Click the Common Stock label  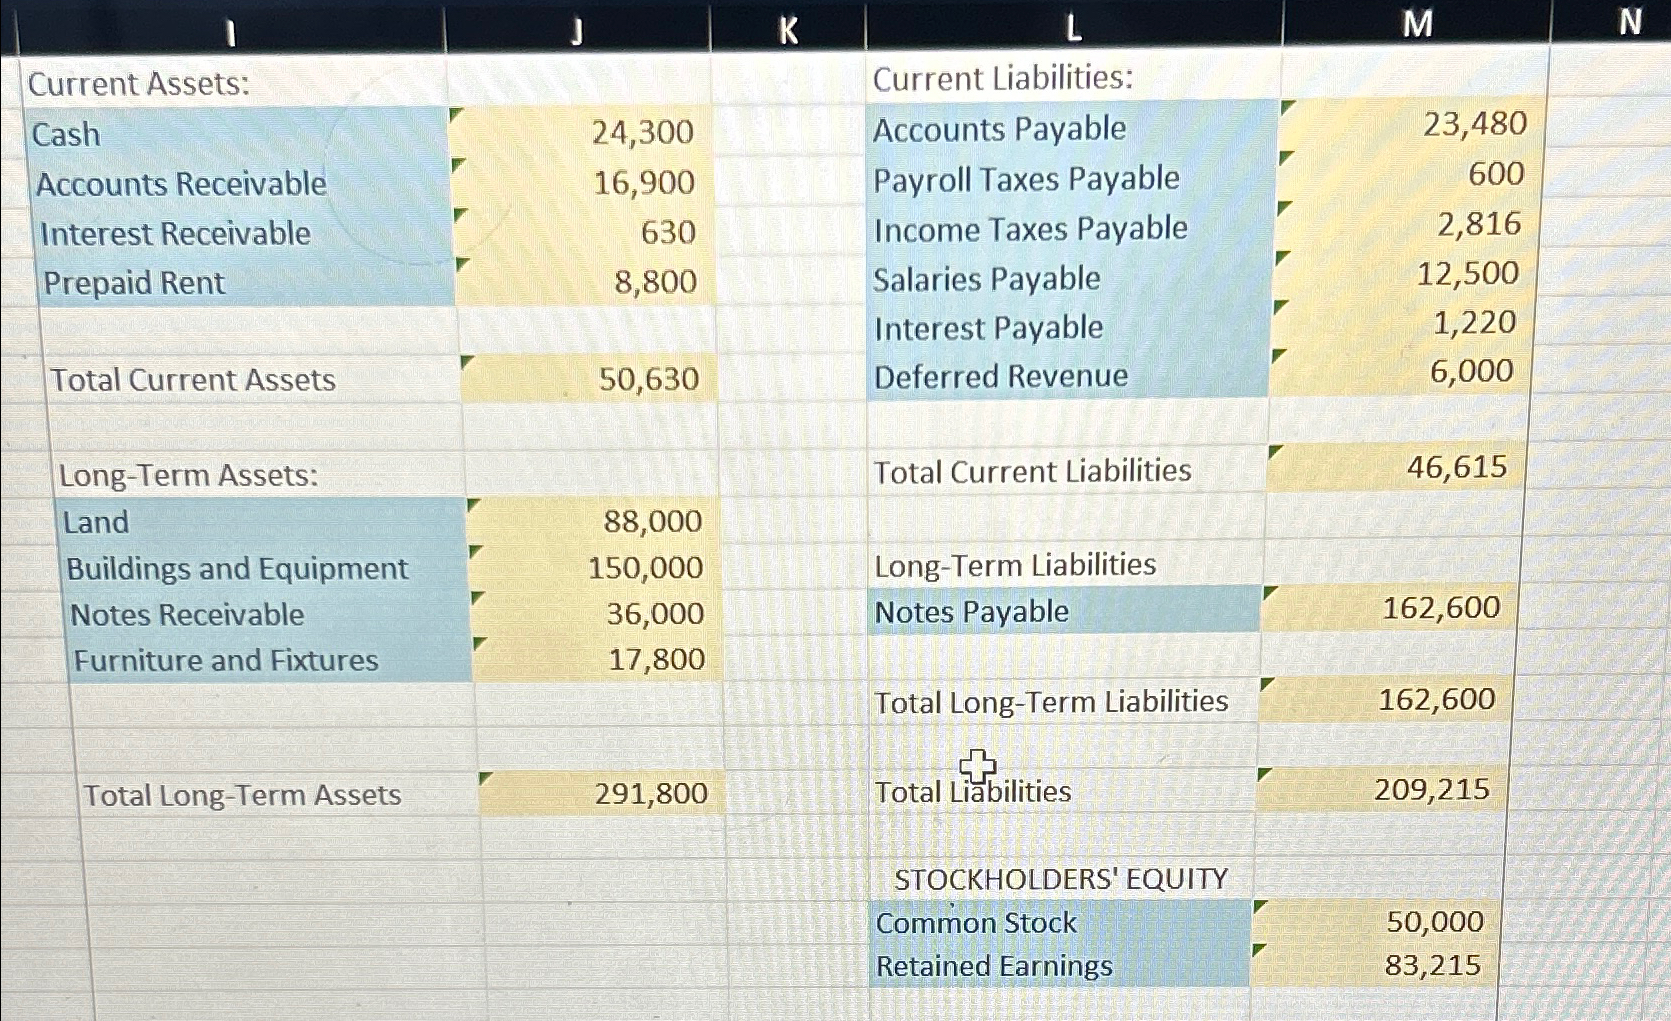(1060, 922)
